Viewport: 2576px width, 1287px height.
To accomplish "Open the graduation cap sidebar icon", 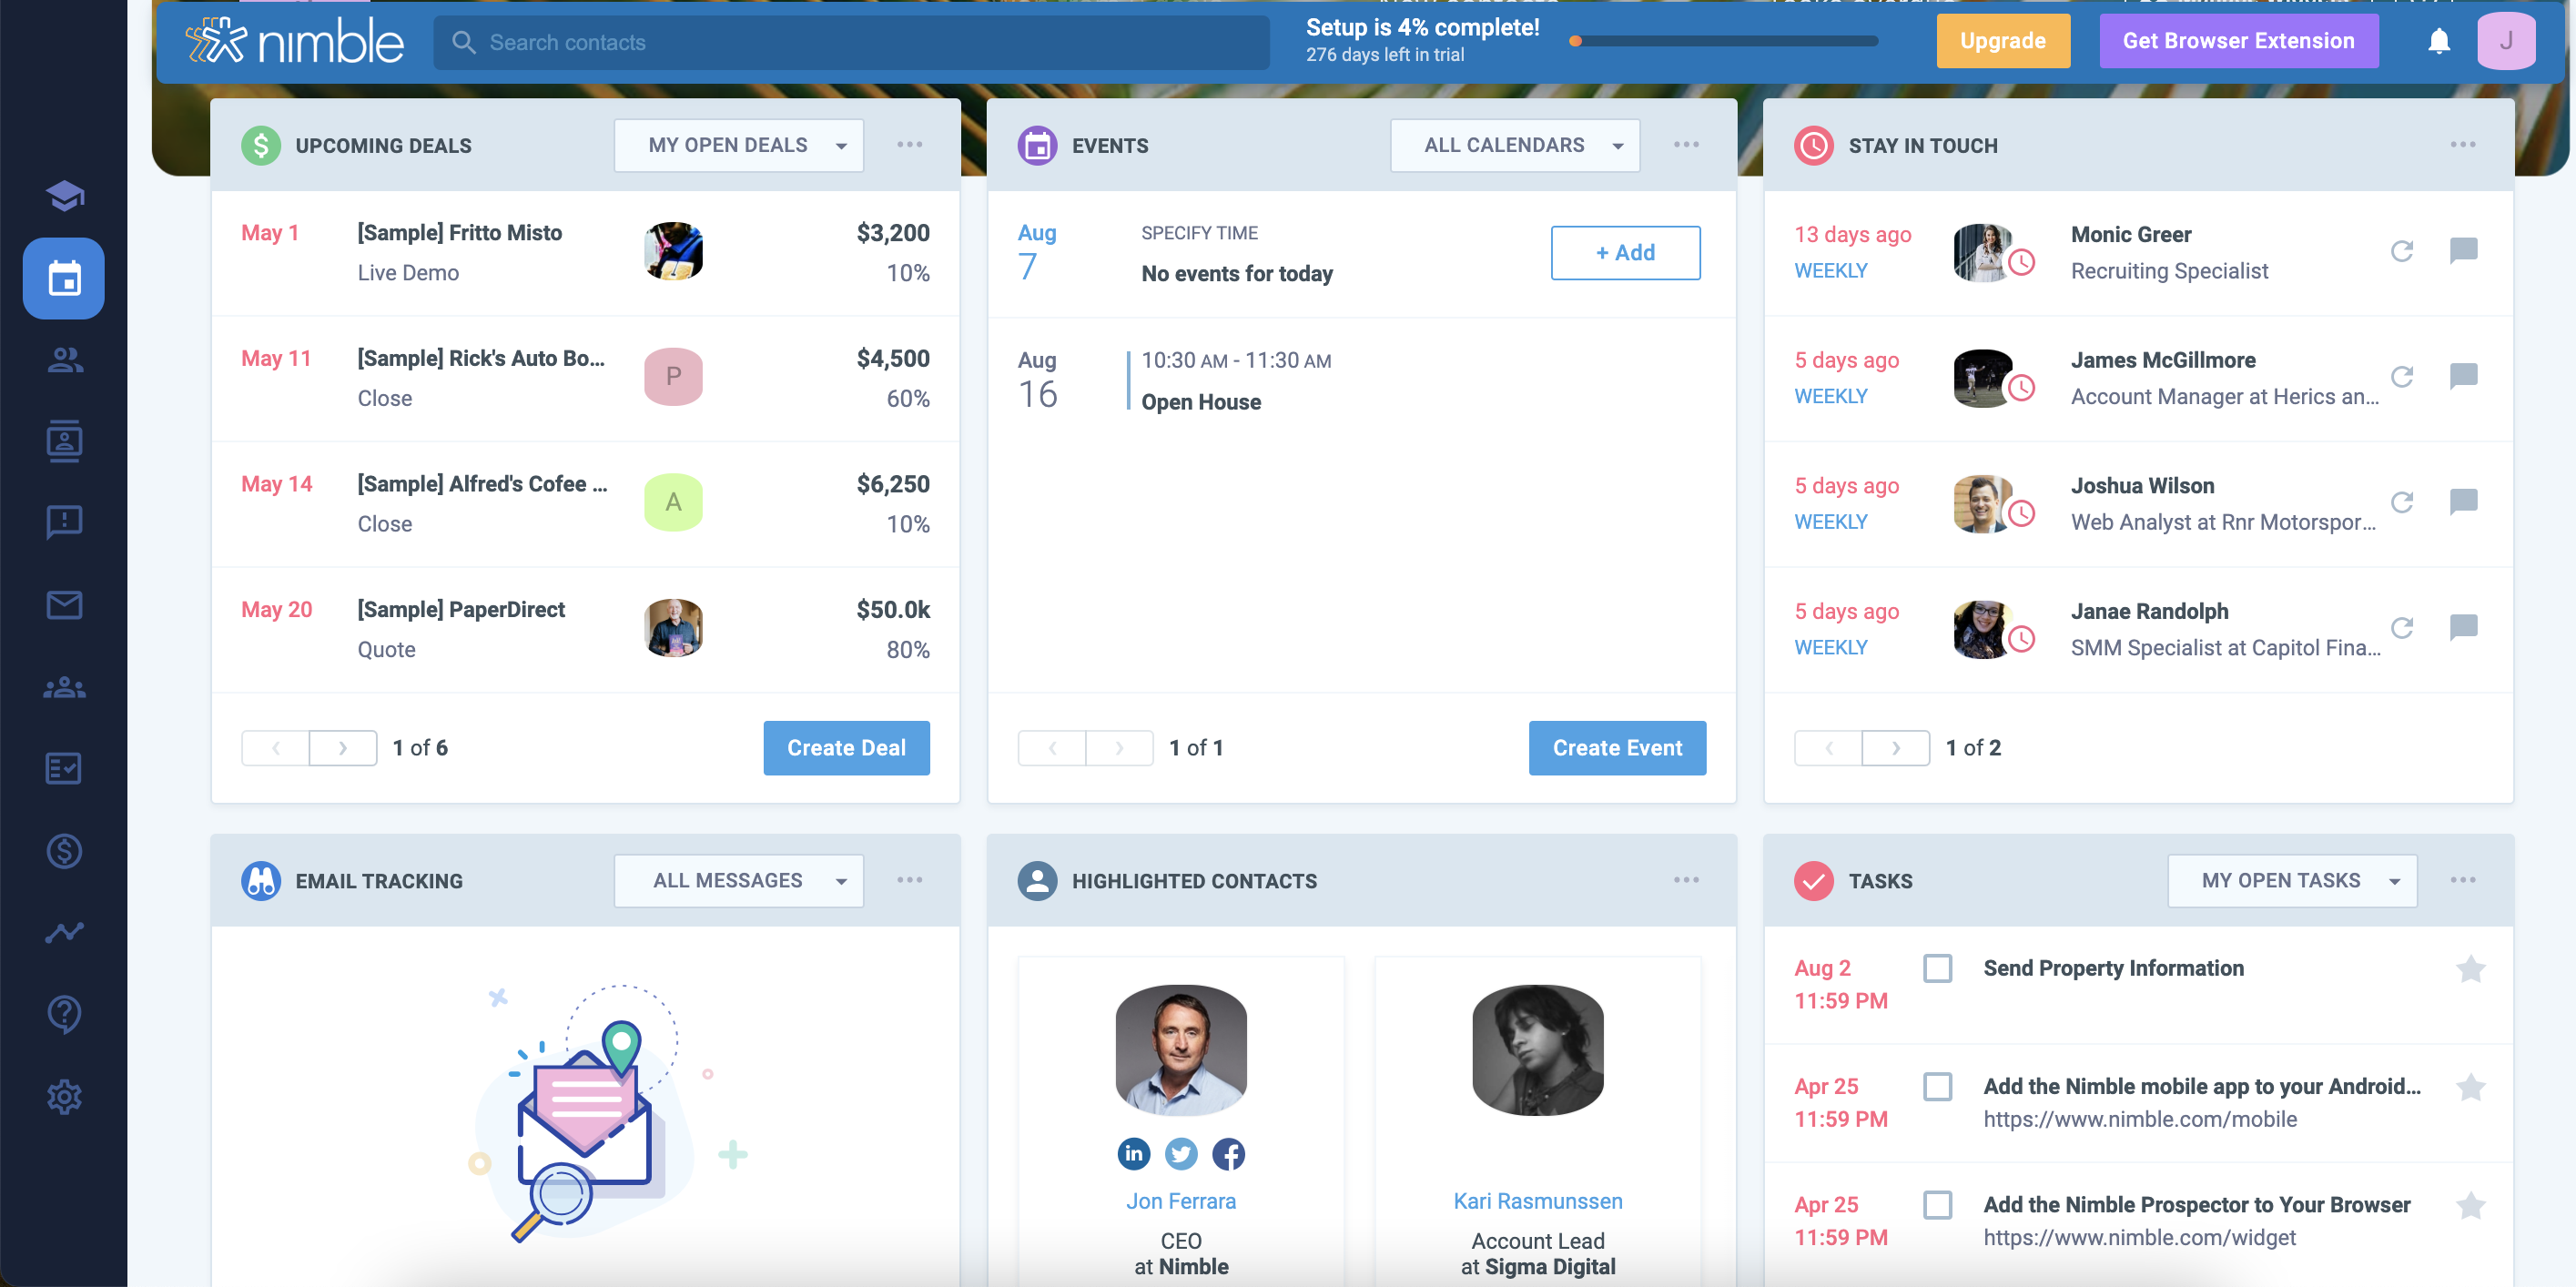I will click(64, 196).
